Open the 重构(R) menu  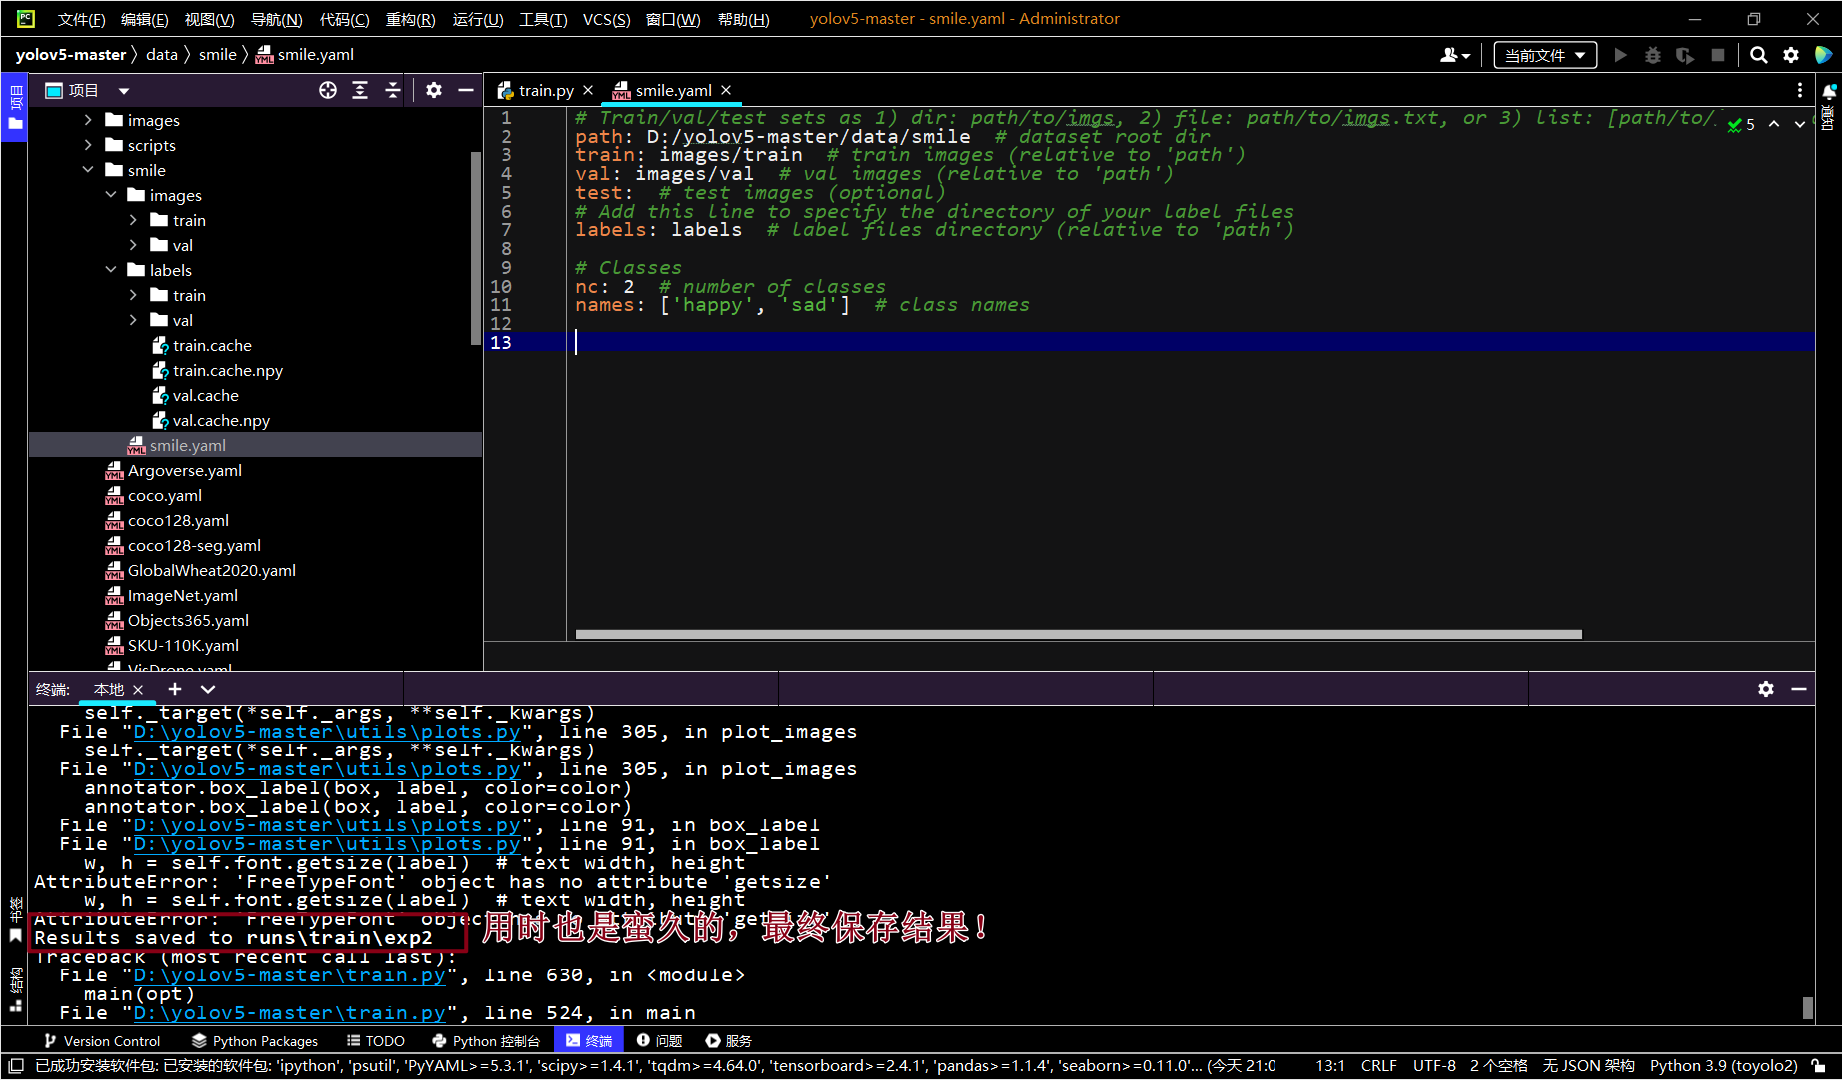point(410,19)
